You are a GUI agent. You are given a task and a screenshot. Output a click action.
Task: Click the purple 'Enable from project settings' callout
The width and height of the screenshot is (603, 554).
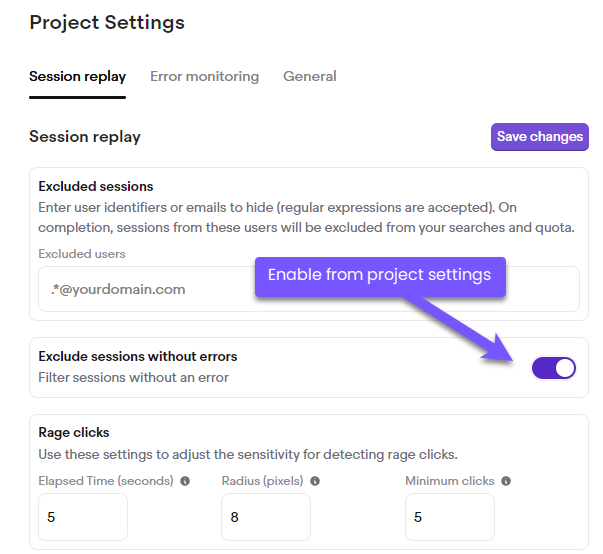[x=380, y=275]
